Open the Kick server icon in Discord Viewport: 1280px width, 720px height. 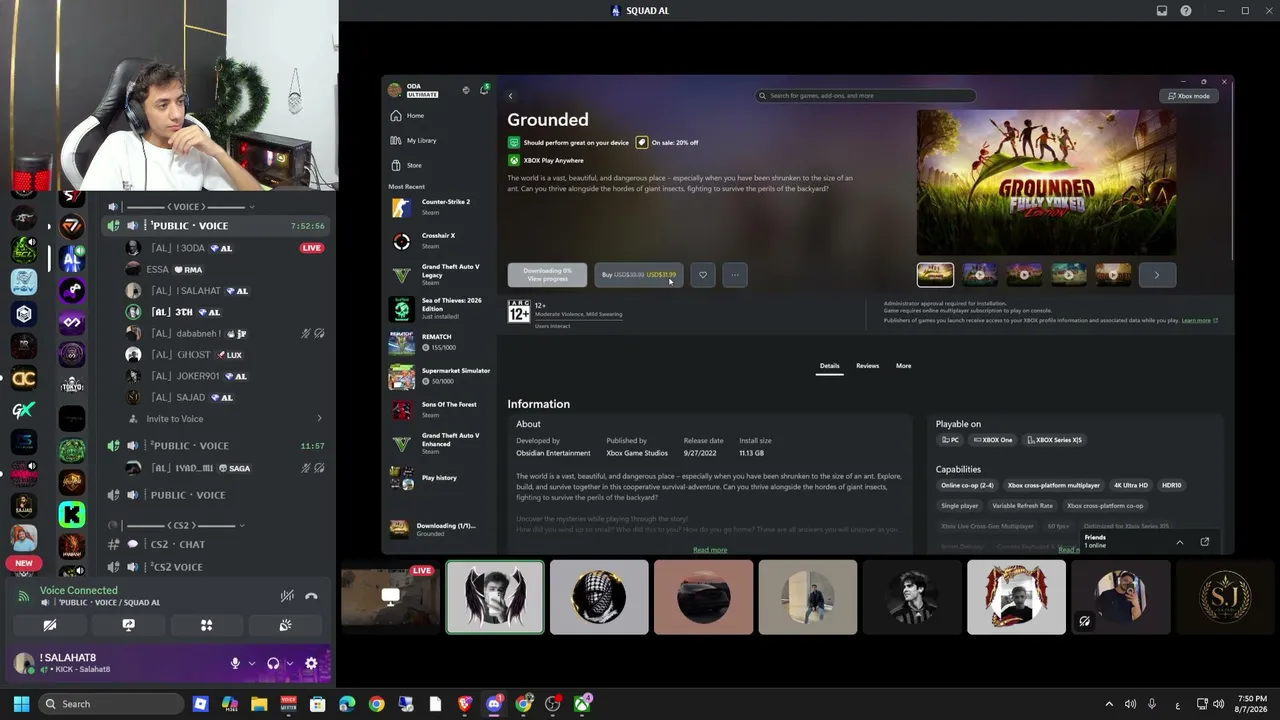coord(71,514)
